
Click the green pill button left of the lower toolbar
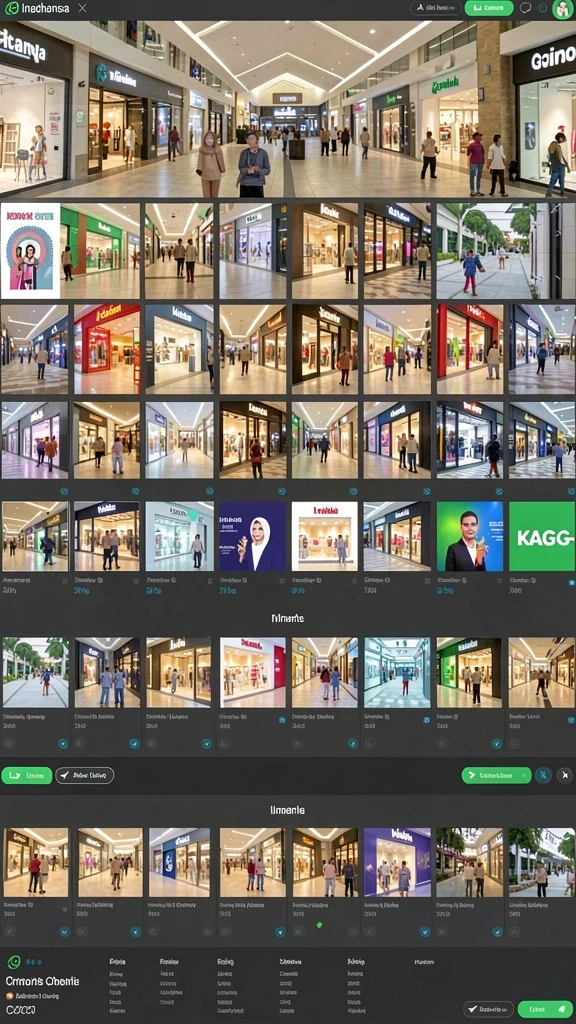tap(27, 775)
